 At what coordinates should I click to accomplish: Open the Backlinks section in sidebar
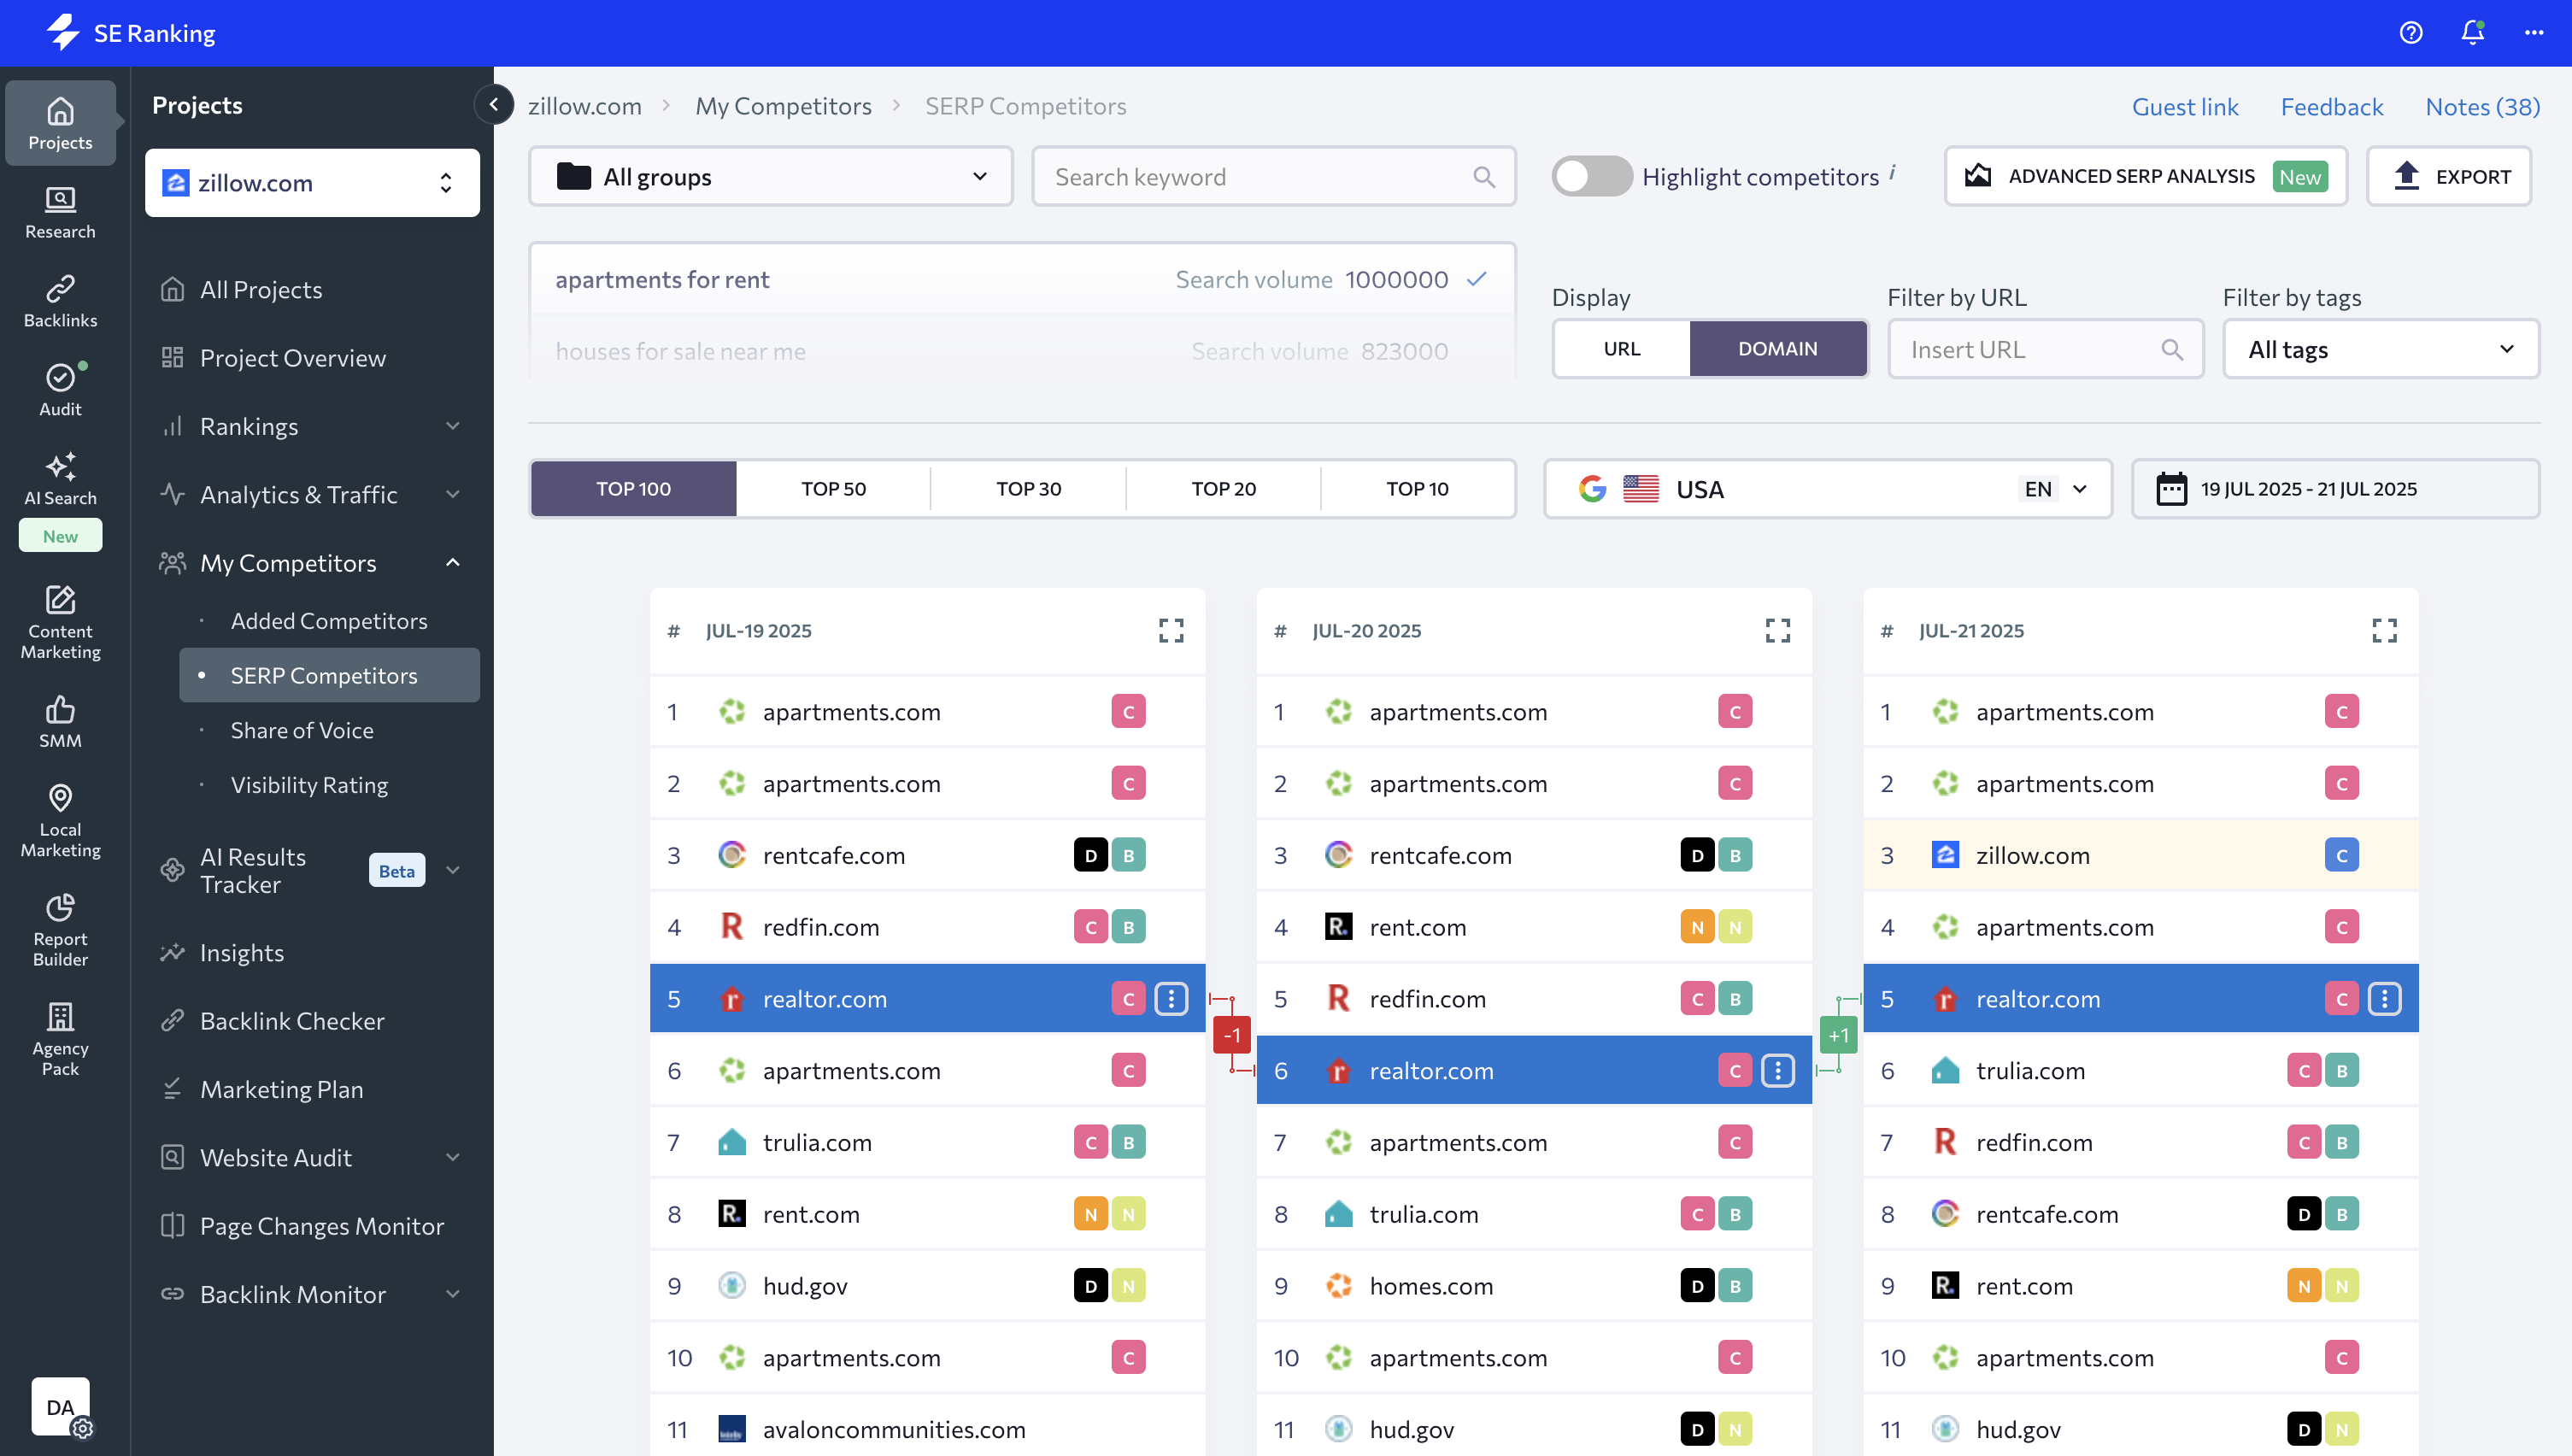[x=60, y=300]
